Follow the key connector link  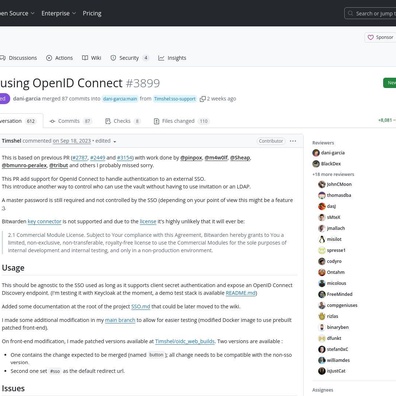point(44,221)
